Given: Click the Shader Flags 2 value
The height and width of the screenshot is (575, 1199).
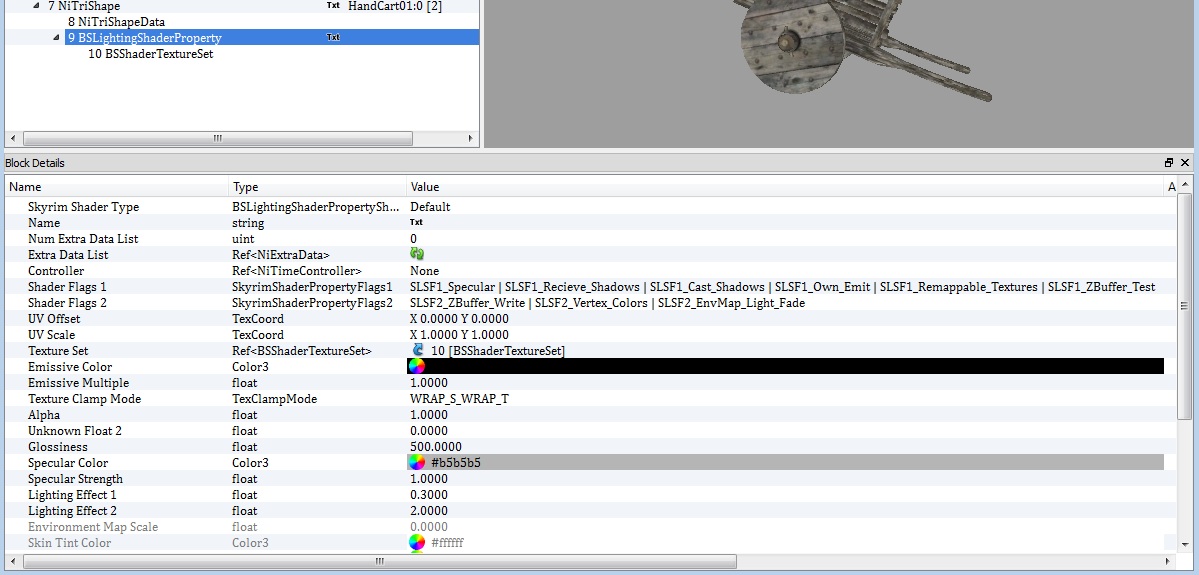Looking at the screenshot, I should 607,303.
